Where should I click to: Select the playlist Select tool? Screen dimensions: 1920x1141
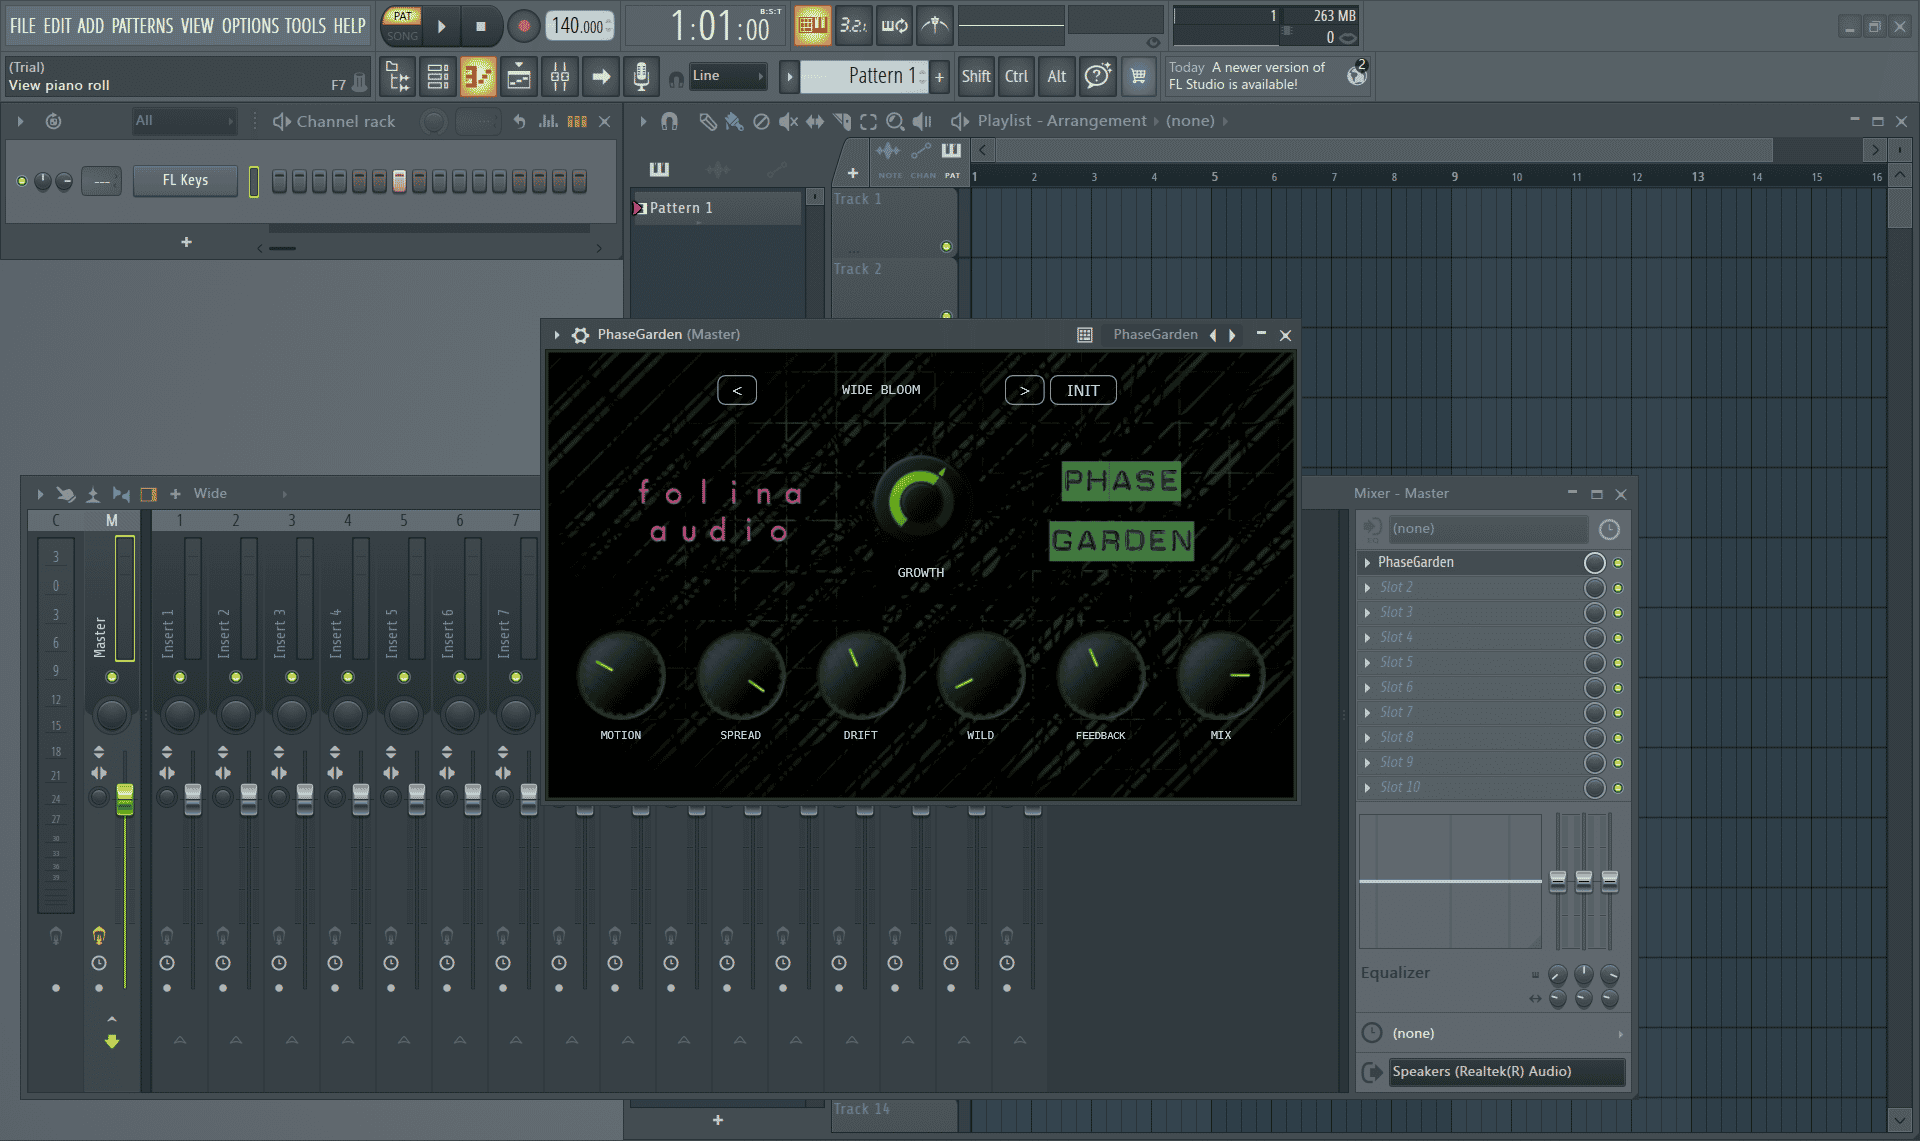(868, 121)
